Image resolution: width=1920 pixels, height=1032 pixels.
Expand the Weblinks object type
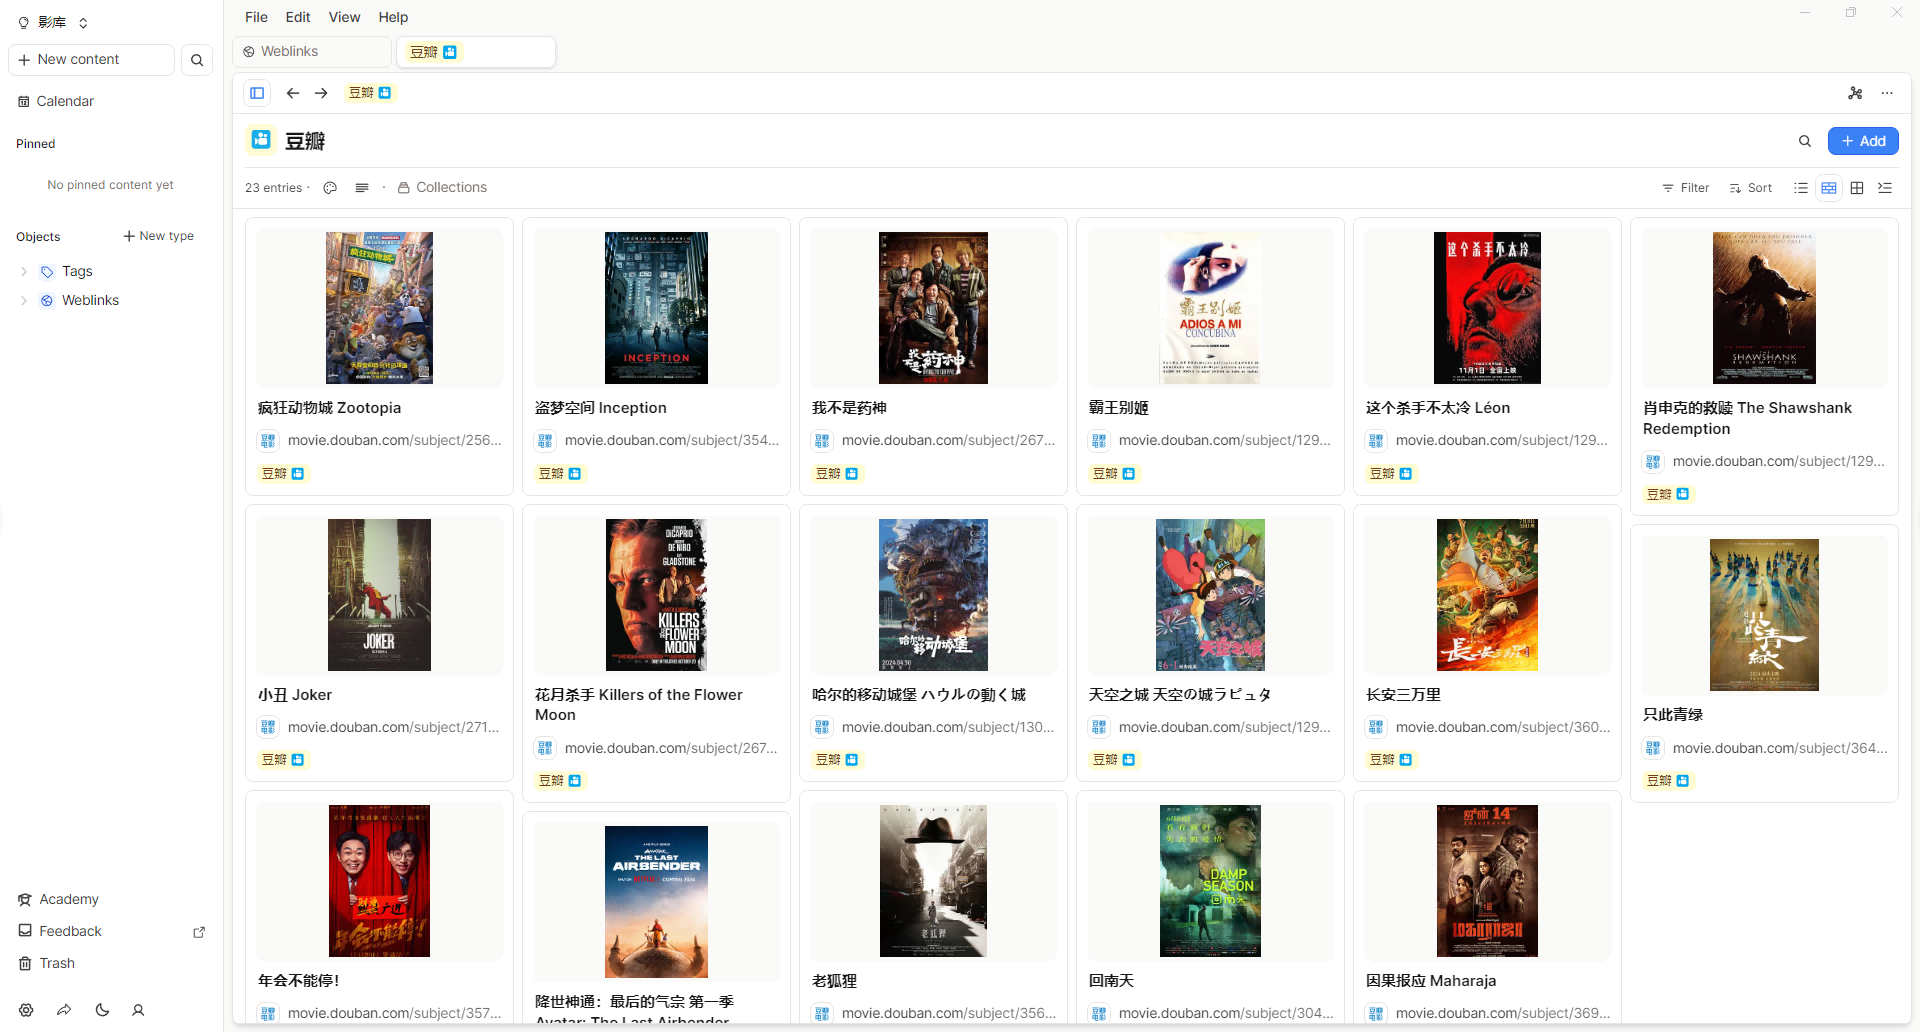tap(24, 301)
